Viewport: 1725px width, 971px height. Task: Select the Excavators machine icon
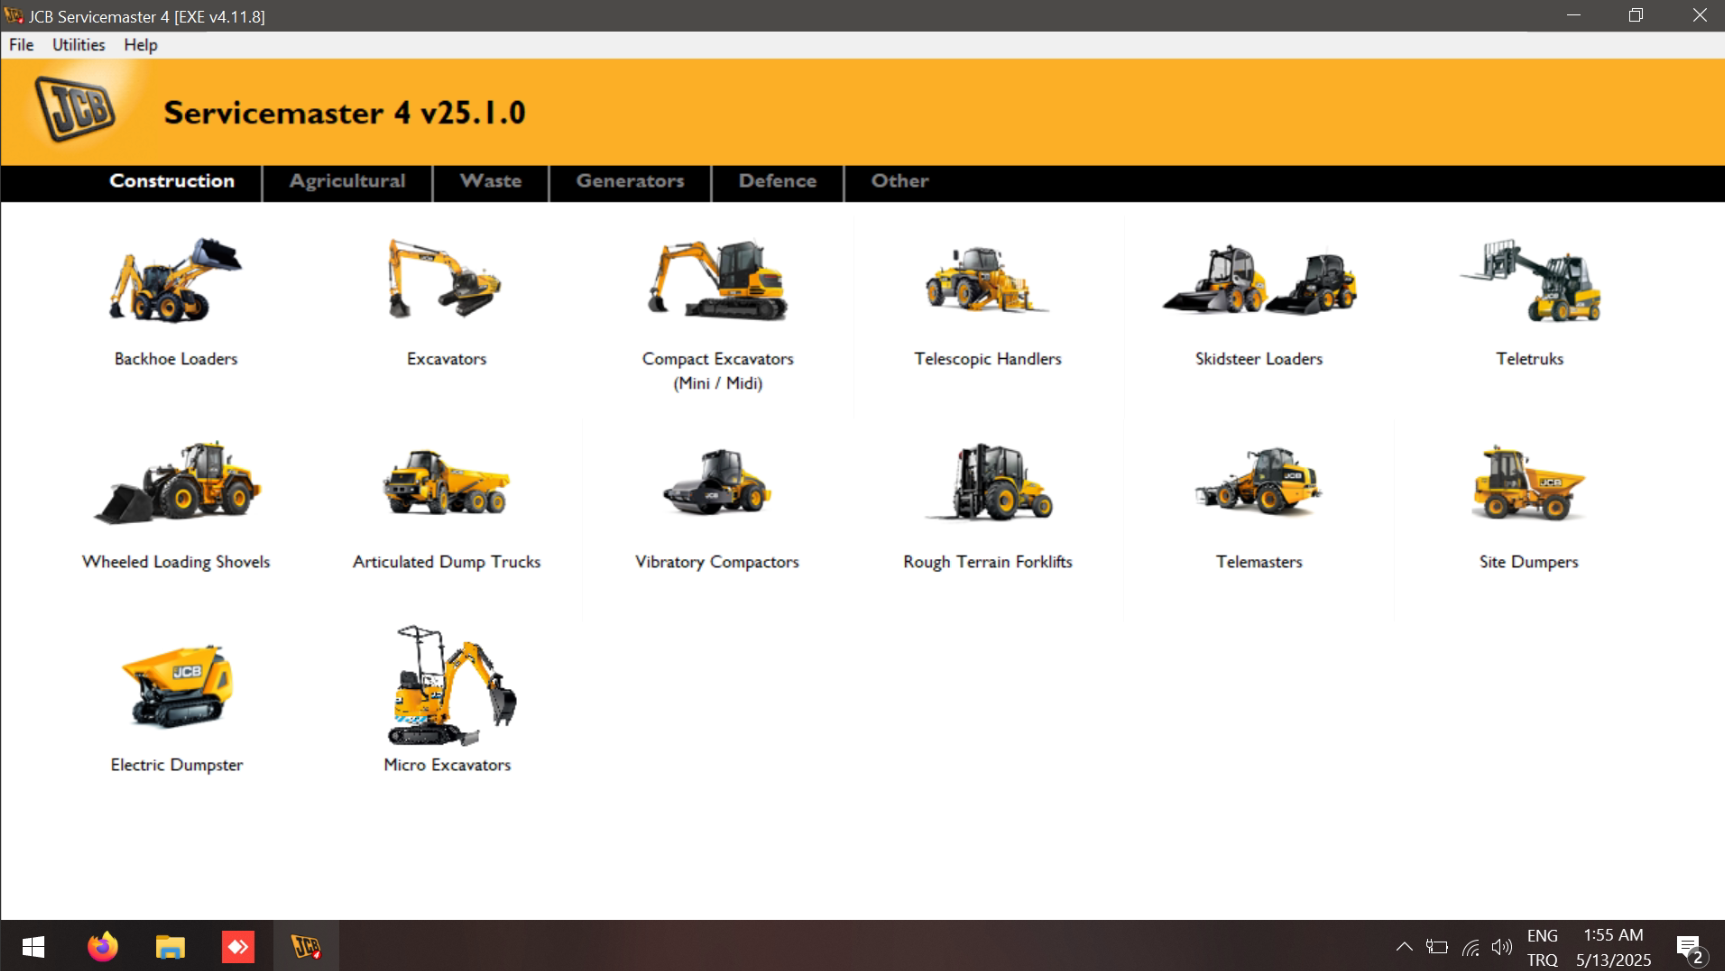coord(446,282)
